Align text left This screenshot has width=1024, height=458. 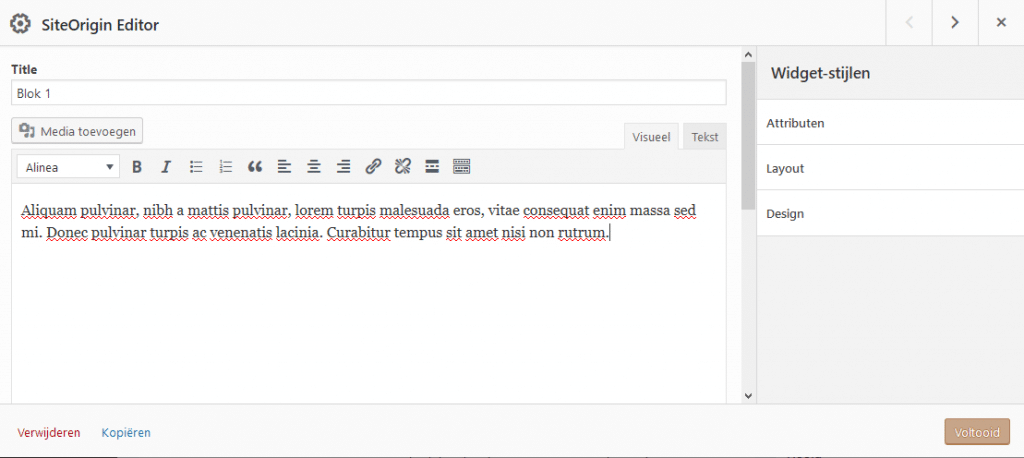click(284, 167)
